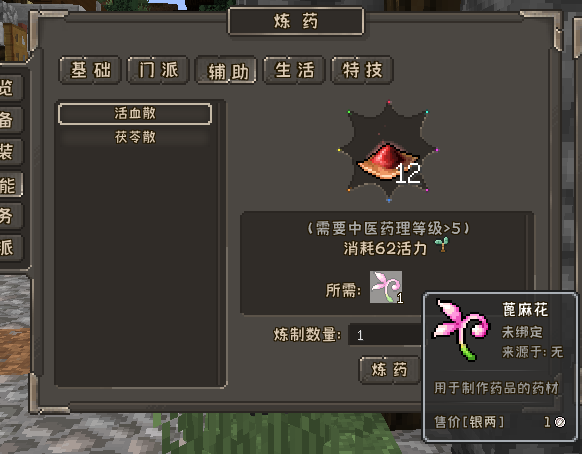Click the green sprout vitality icon
Screen dimensions: 582x454
point(442,245)
